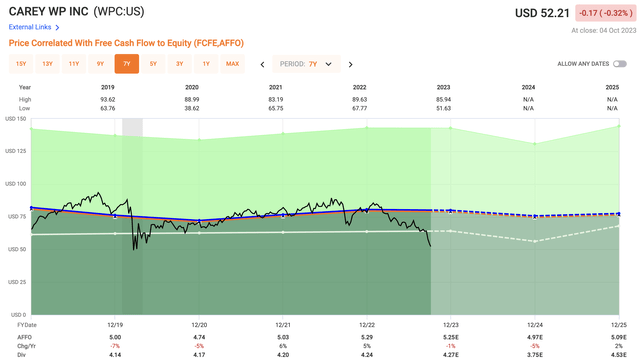Show the MAX period range
640x361 pixels.
(233, 64)
